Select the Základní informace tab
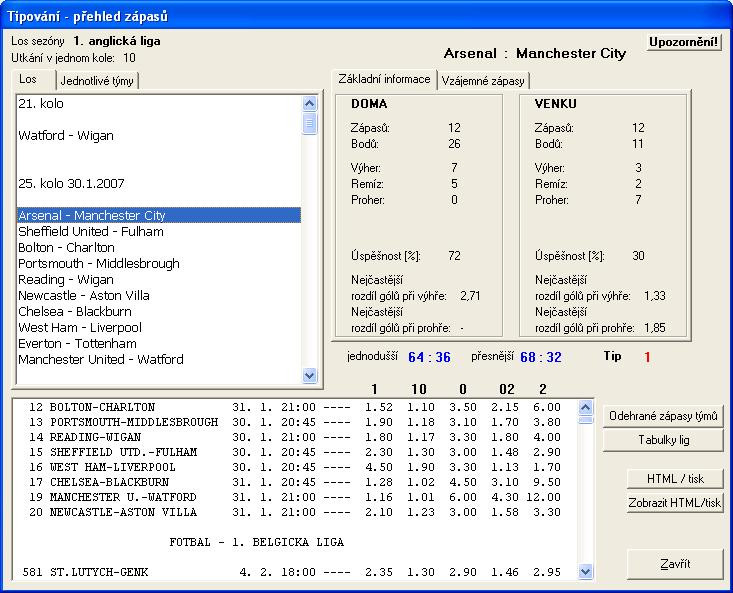This screenshot has height=593, width=733. [384, 79]
